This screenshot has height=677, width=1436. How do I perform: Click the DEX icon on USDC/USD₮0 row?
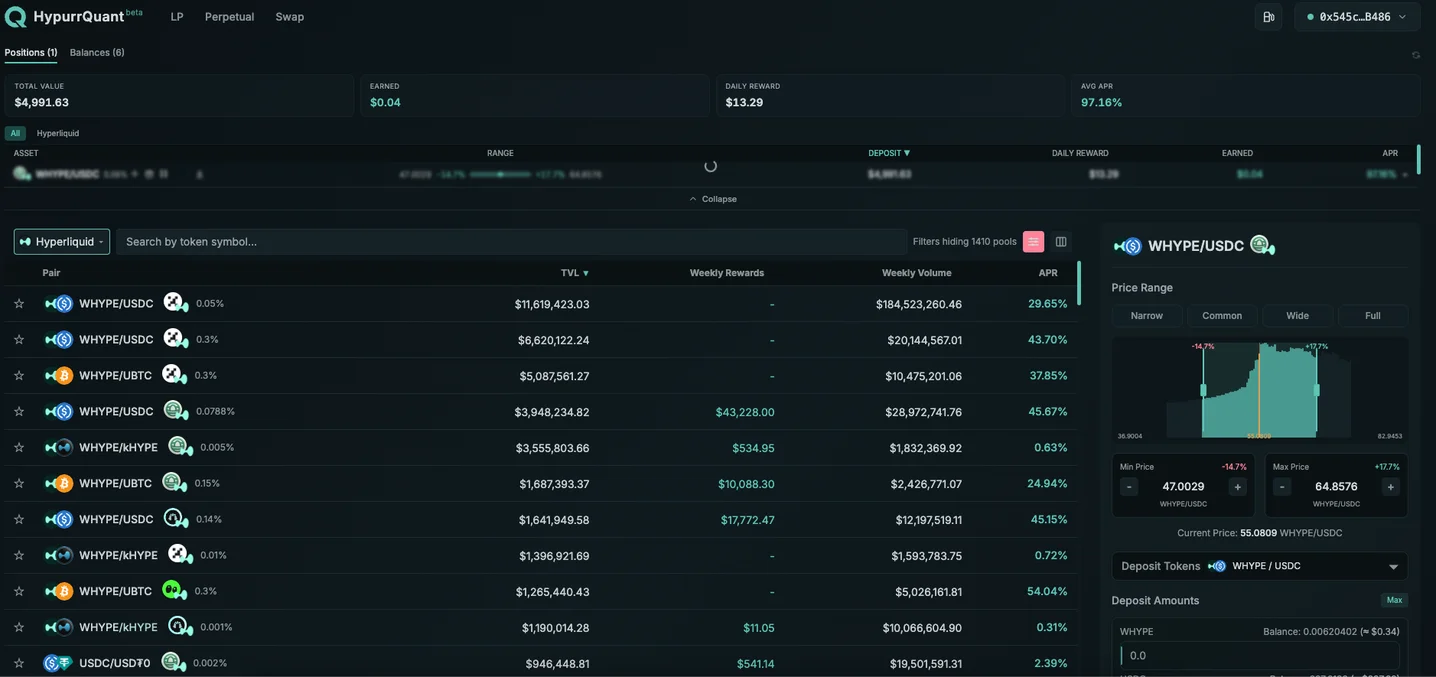click(x=173, y=662)
